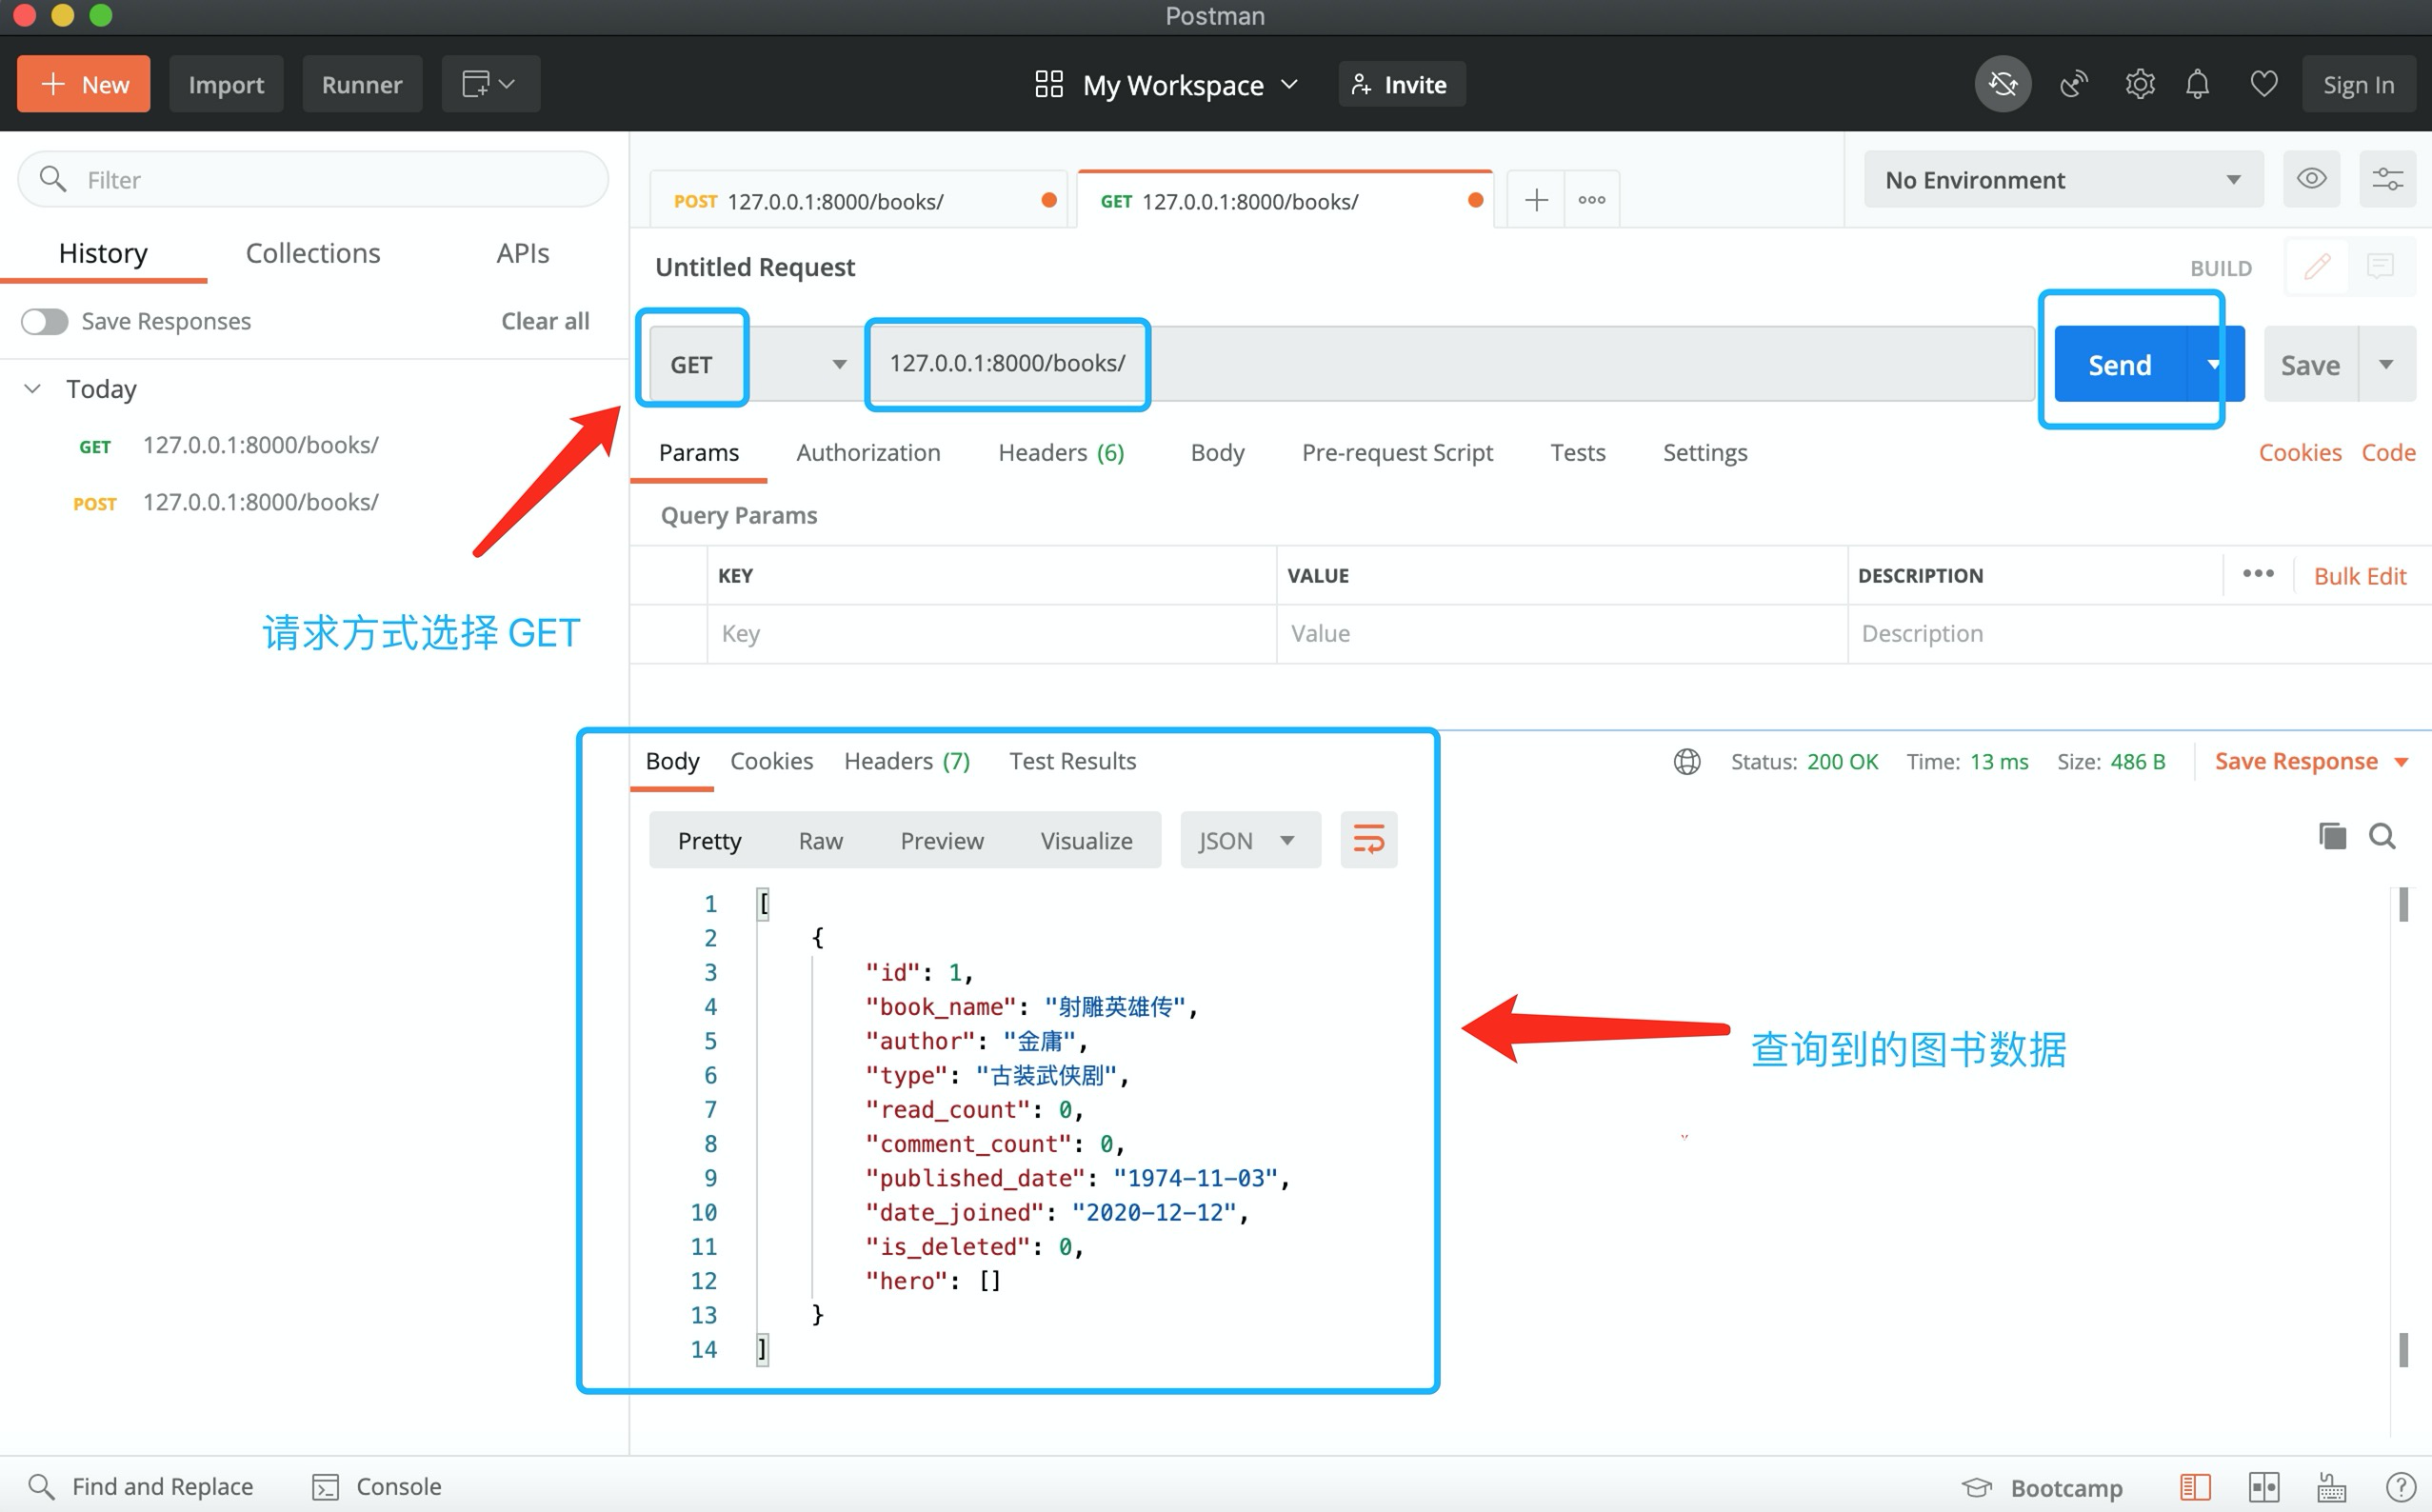Expand the Save Response dropdown

pos(2310,762)
